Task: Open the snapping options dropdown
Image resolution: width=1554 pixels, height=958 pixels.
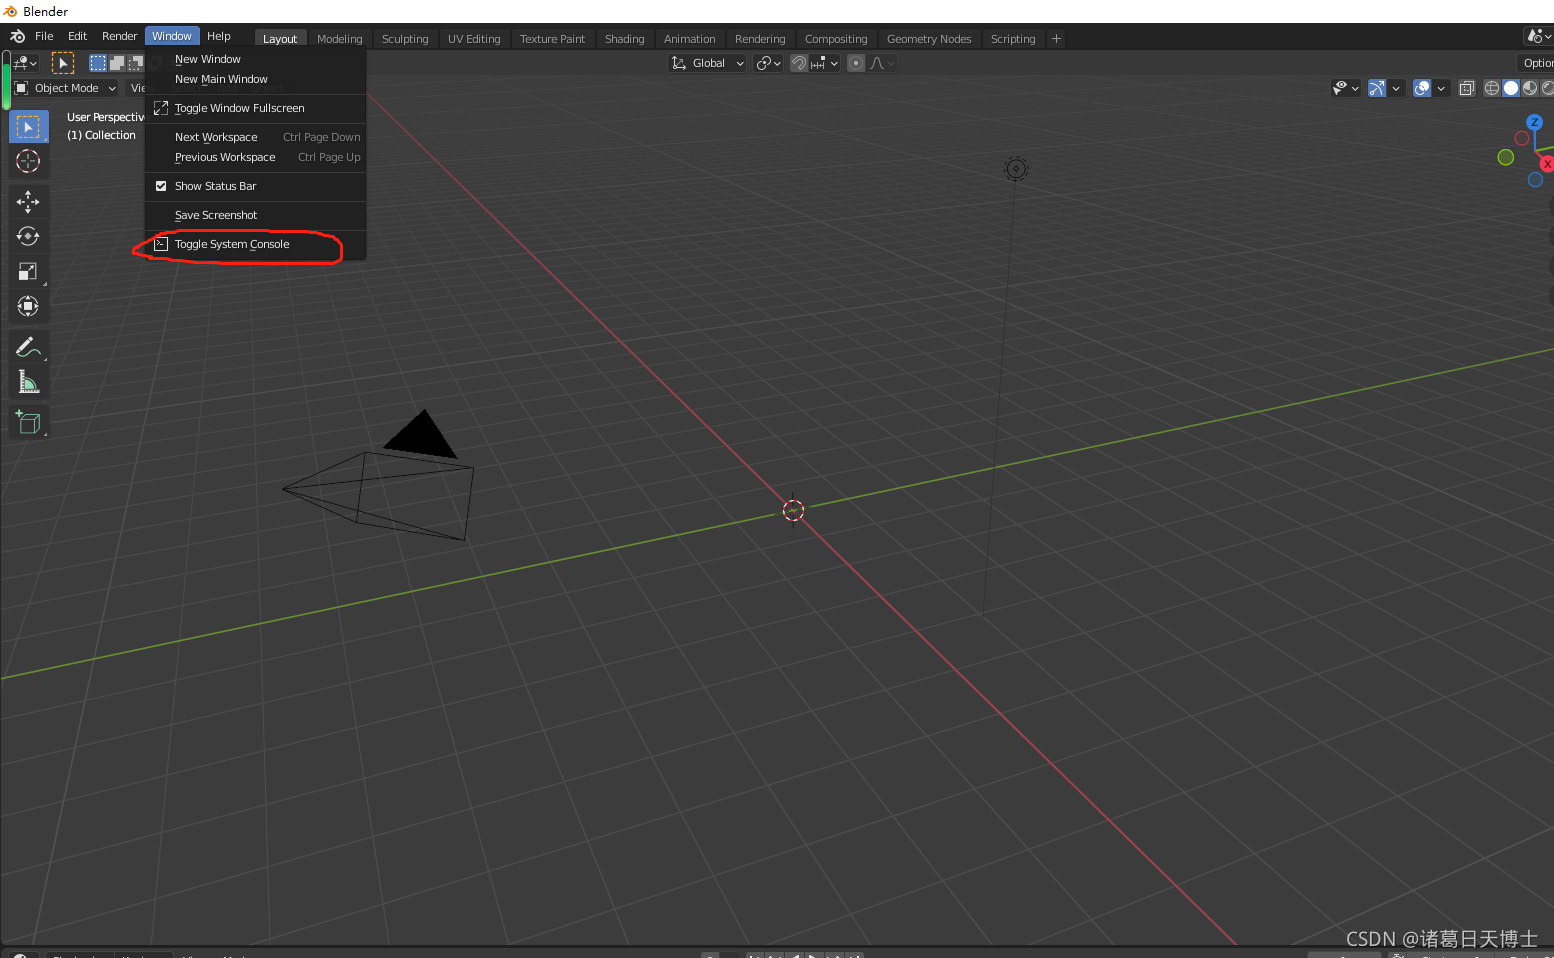Action: click(825, 63)
